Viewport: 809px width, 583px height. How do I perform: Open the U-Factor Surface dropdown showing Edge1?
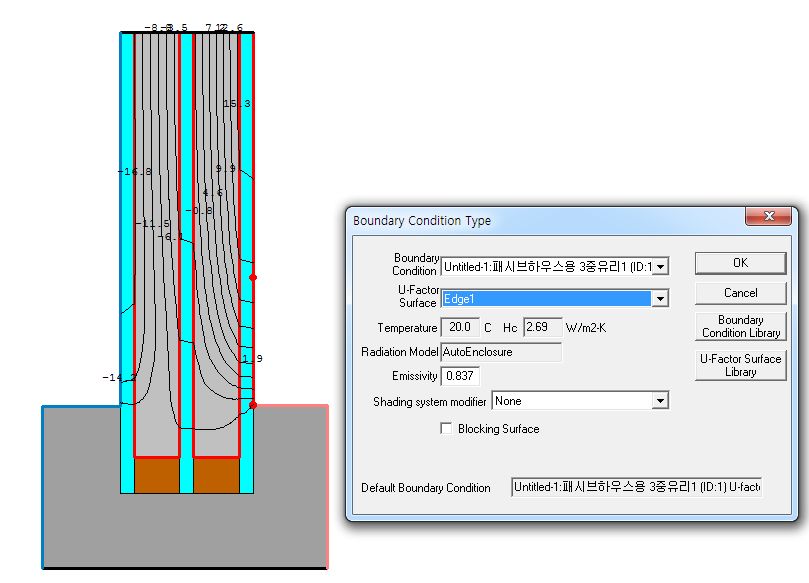pos(659,298)
